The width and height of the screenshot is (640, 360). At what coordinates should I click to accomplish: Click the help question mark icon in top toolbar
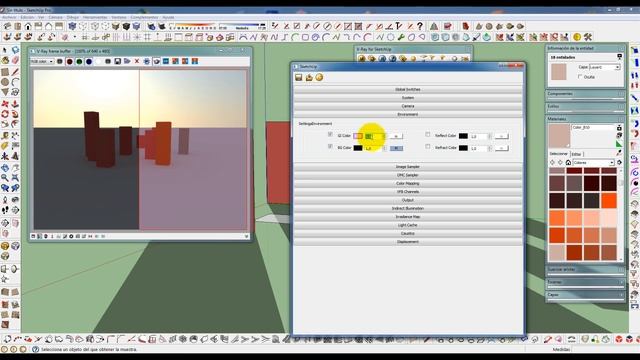click(x=420, y=27)
